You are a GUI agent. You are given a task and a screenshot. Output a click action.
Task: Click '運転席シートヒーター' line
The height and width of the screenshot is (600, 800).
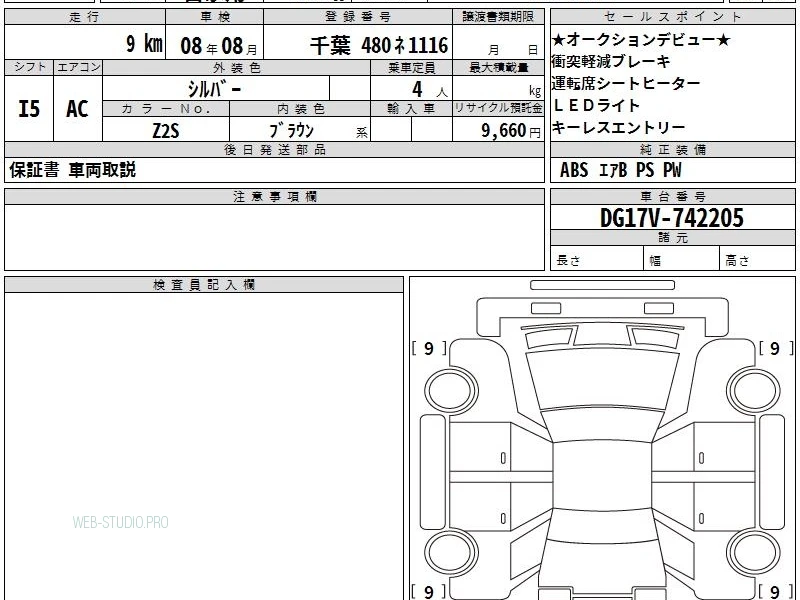coord(626,83)
